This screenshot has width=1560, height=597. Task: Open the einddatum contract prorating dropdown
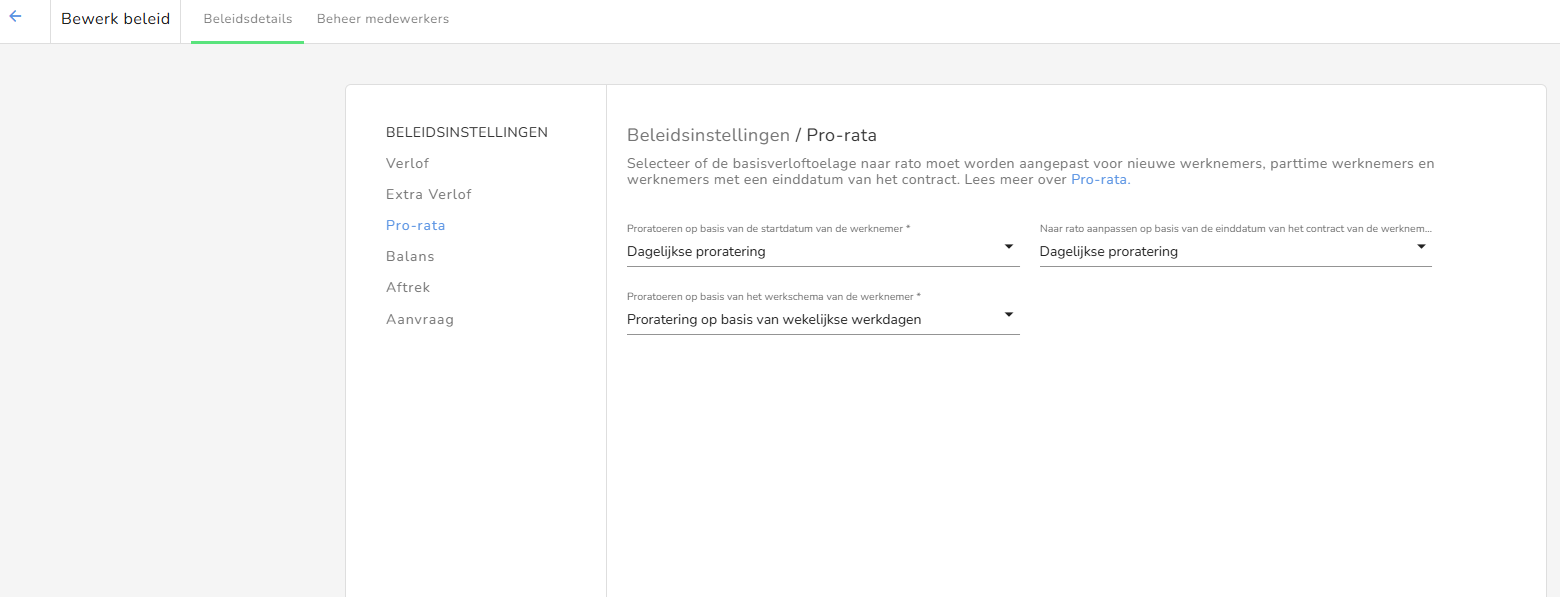tap(1236, 251)
